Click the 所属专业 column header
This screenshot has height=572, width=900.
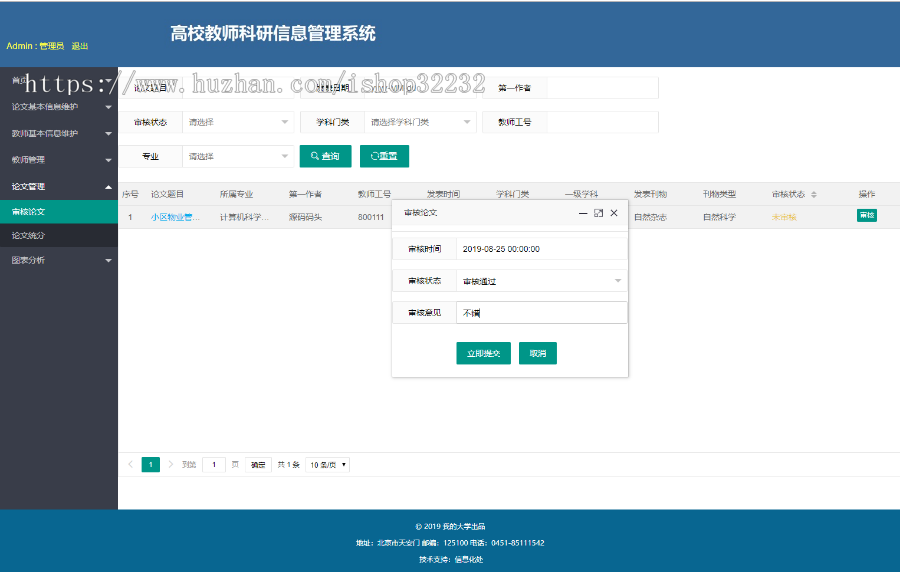236,194
